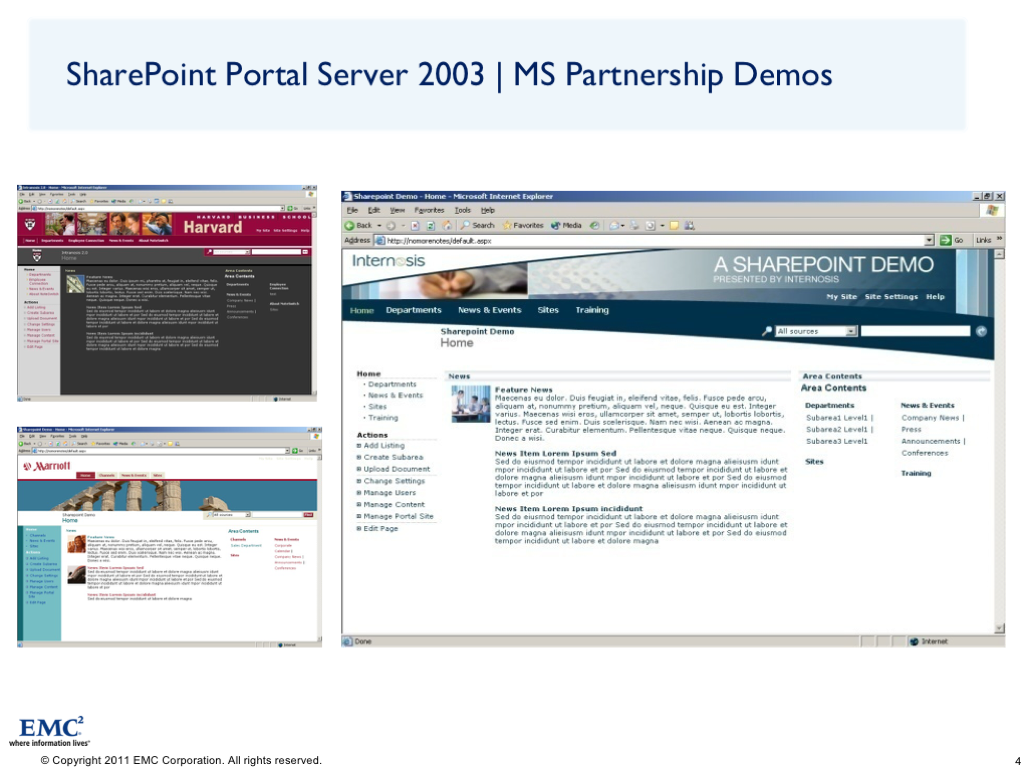Expand the Links toolbar chevron
The image size is (1024, 768).
click(x=999, y=238)
